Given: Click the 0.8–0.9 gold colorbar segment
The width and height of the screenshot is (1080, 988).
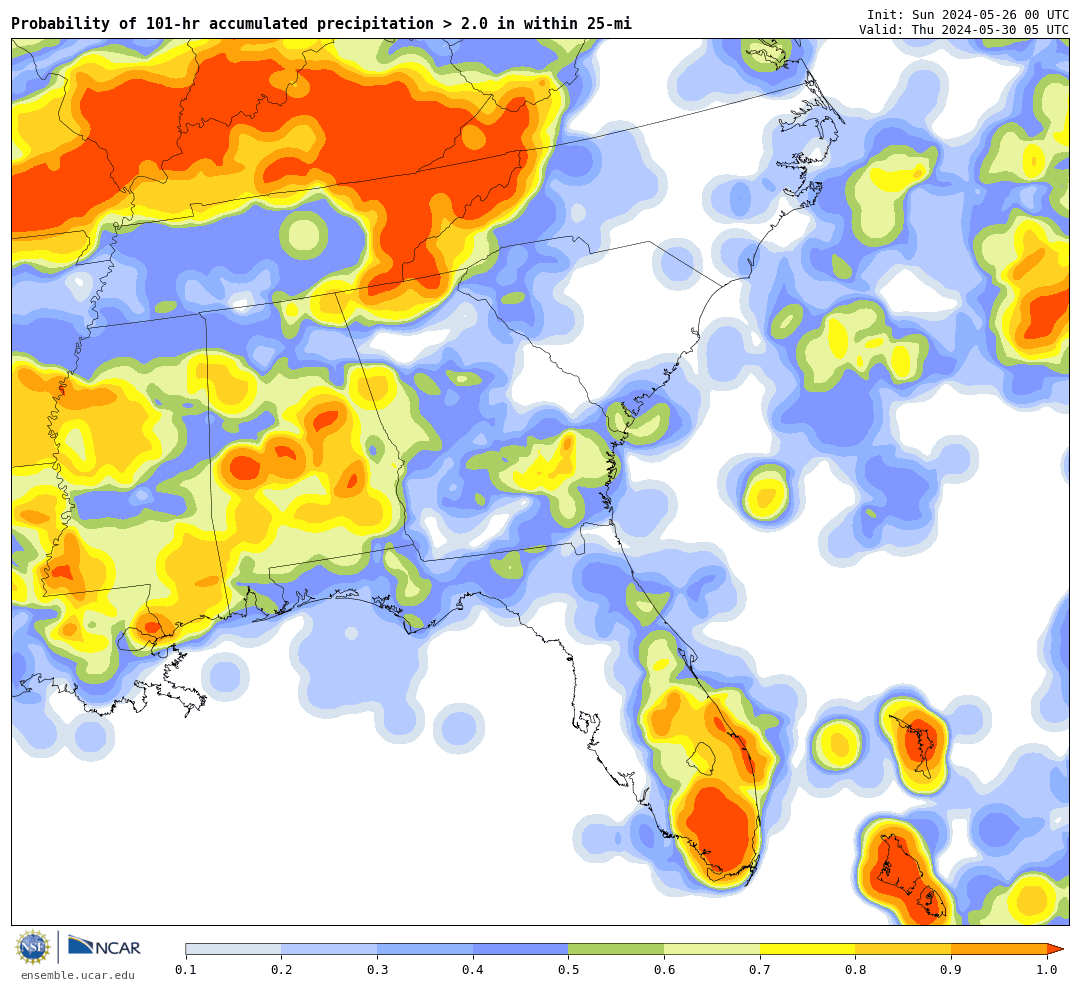Looking at the screenshot, I should click(904, 949).
